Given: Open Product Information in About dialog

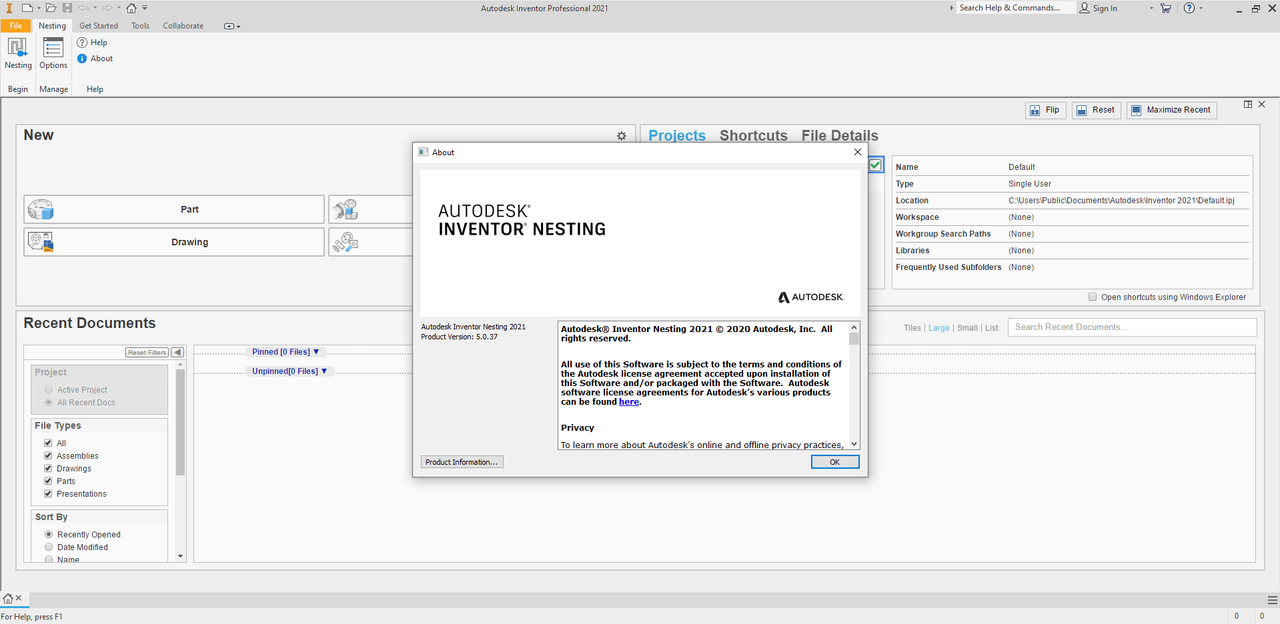Looking at the screenshot, I should (461, 462).
